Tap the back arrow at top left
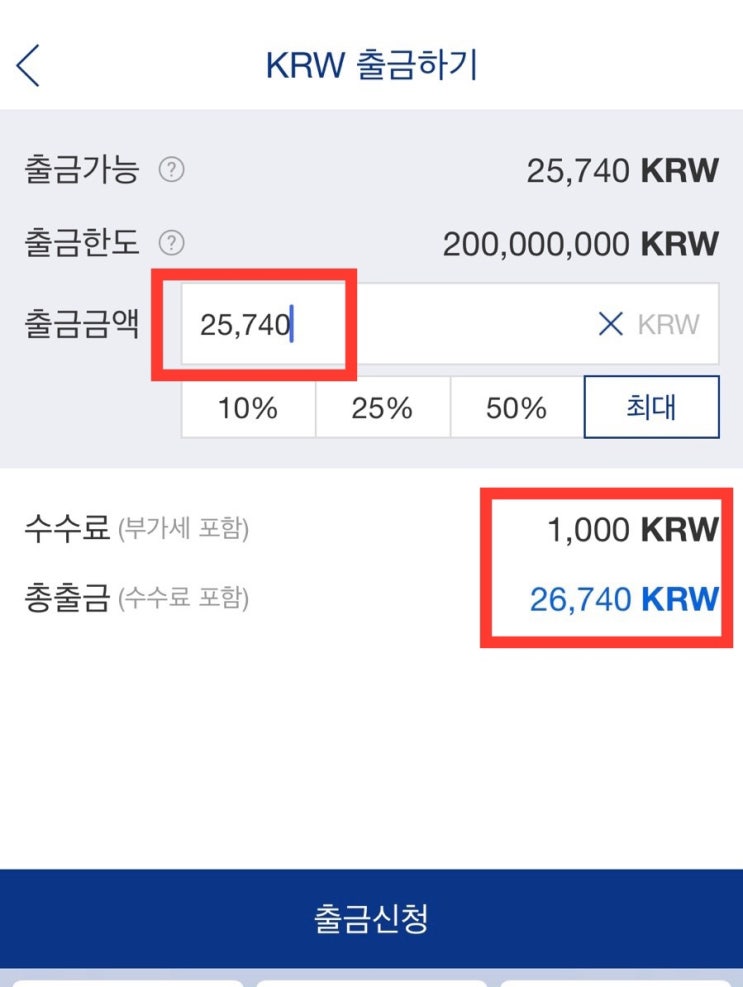Screen dimensions: 743x987 click(x=28, y=66)
